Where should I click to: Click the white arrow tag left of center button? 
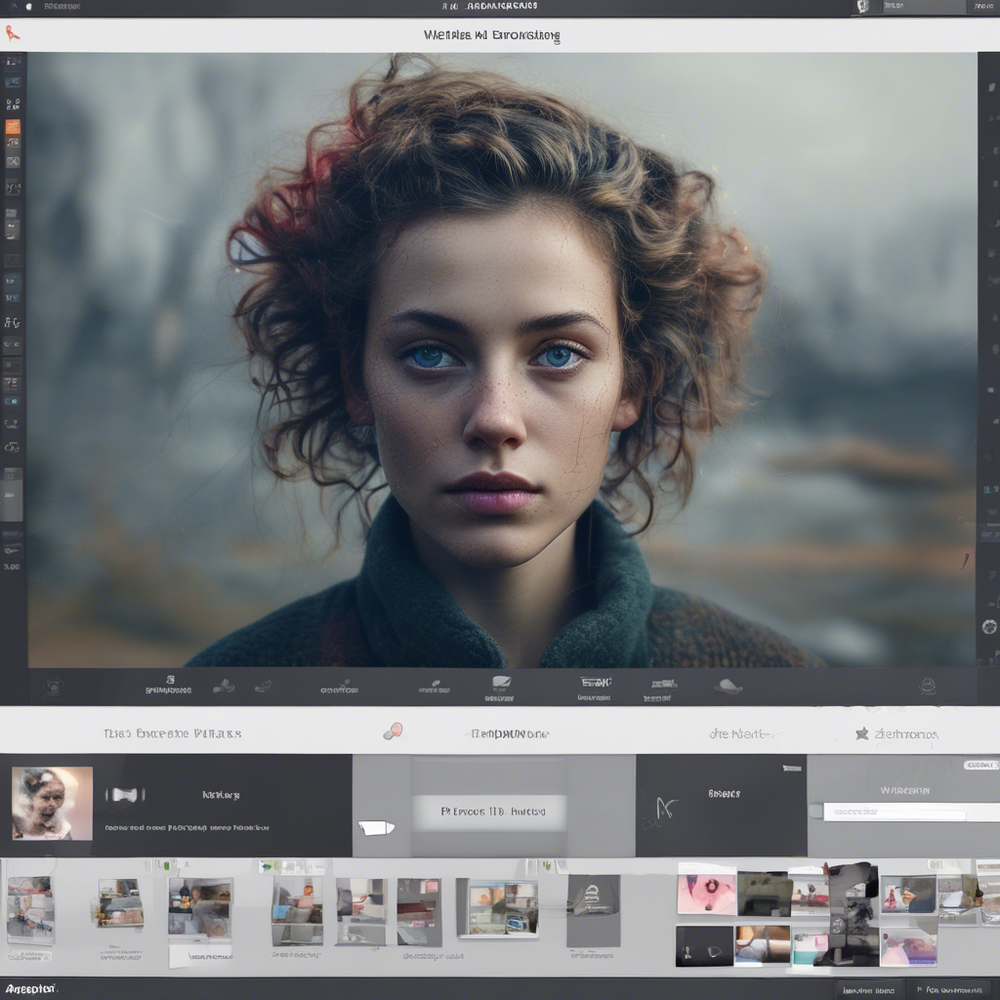pyautogui.click(x=376, y=827)
